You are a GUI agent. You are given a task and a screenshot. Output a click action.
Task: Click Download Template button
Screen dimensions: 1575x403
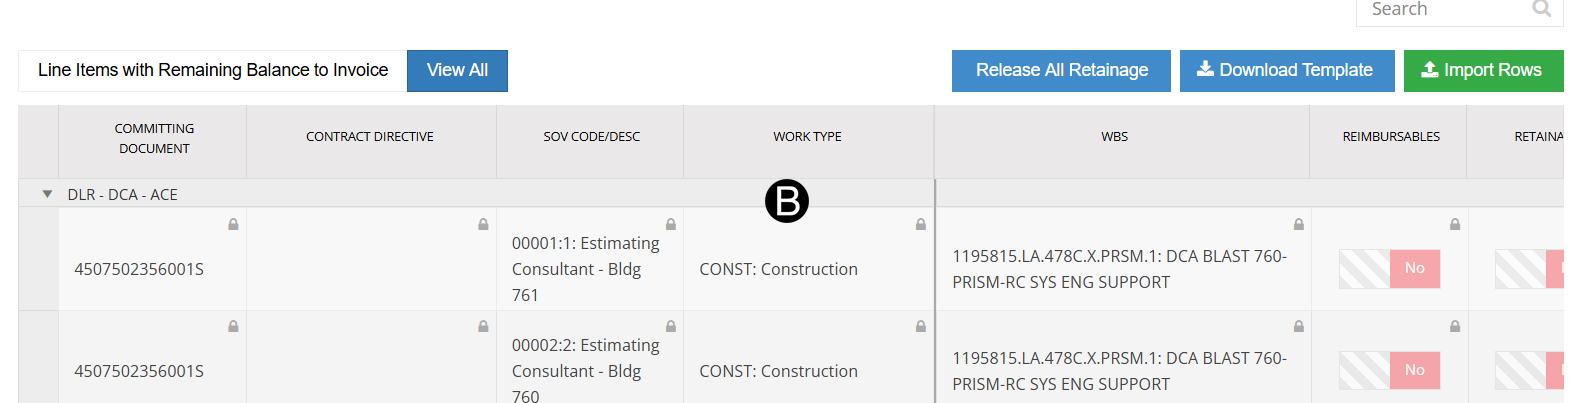coord(1286,70)
